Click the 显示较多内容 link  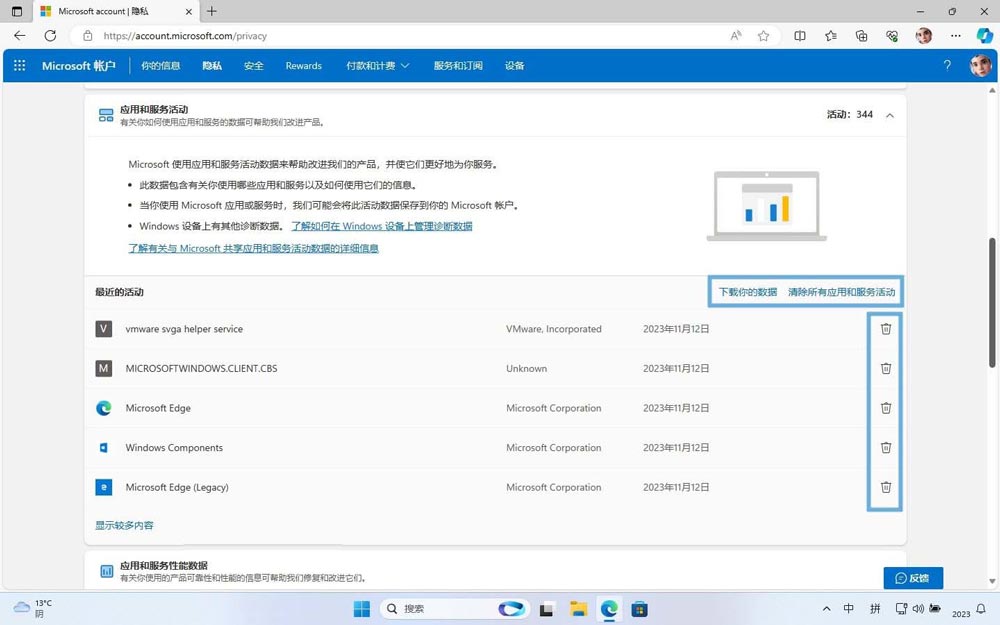click(123, 524)
